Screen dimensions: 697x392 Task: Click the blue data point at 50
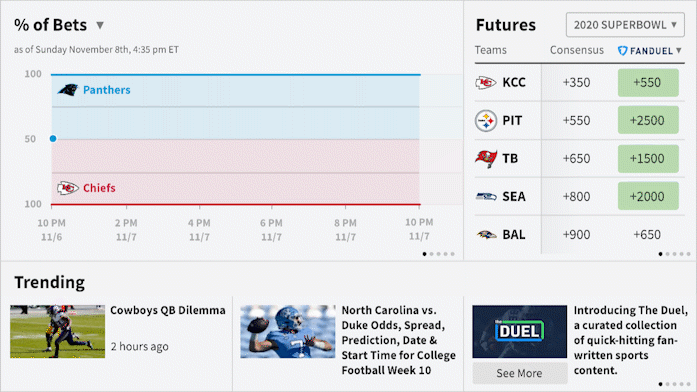click(53, 139)
